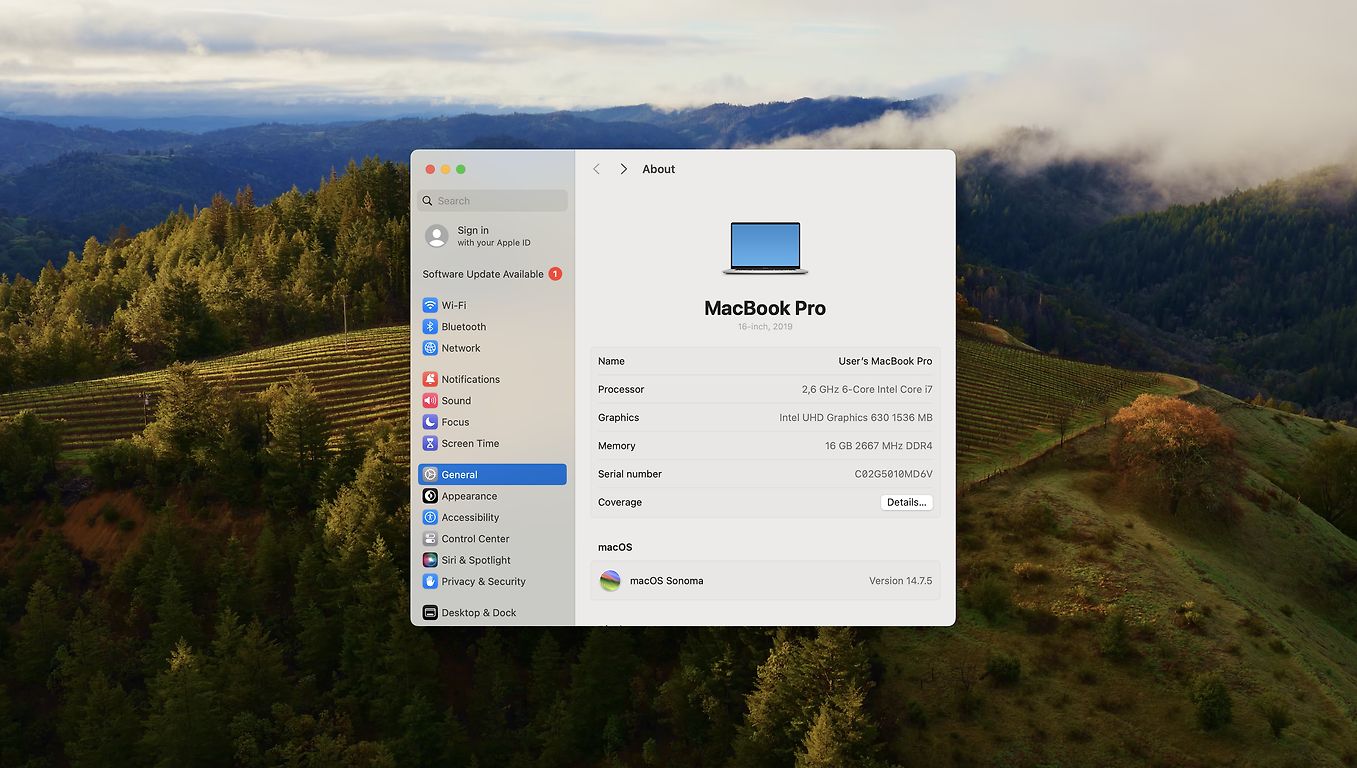
Task: Click the Privacy & Security label in the sidebar
Action: (484, 581)
